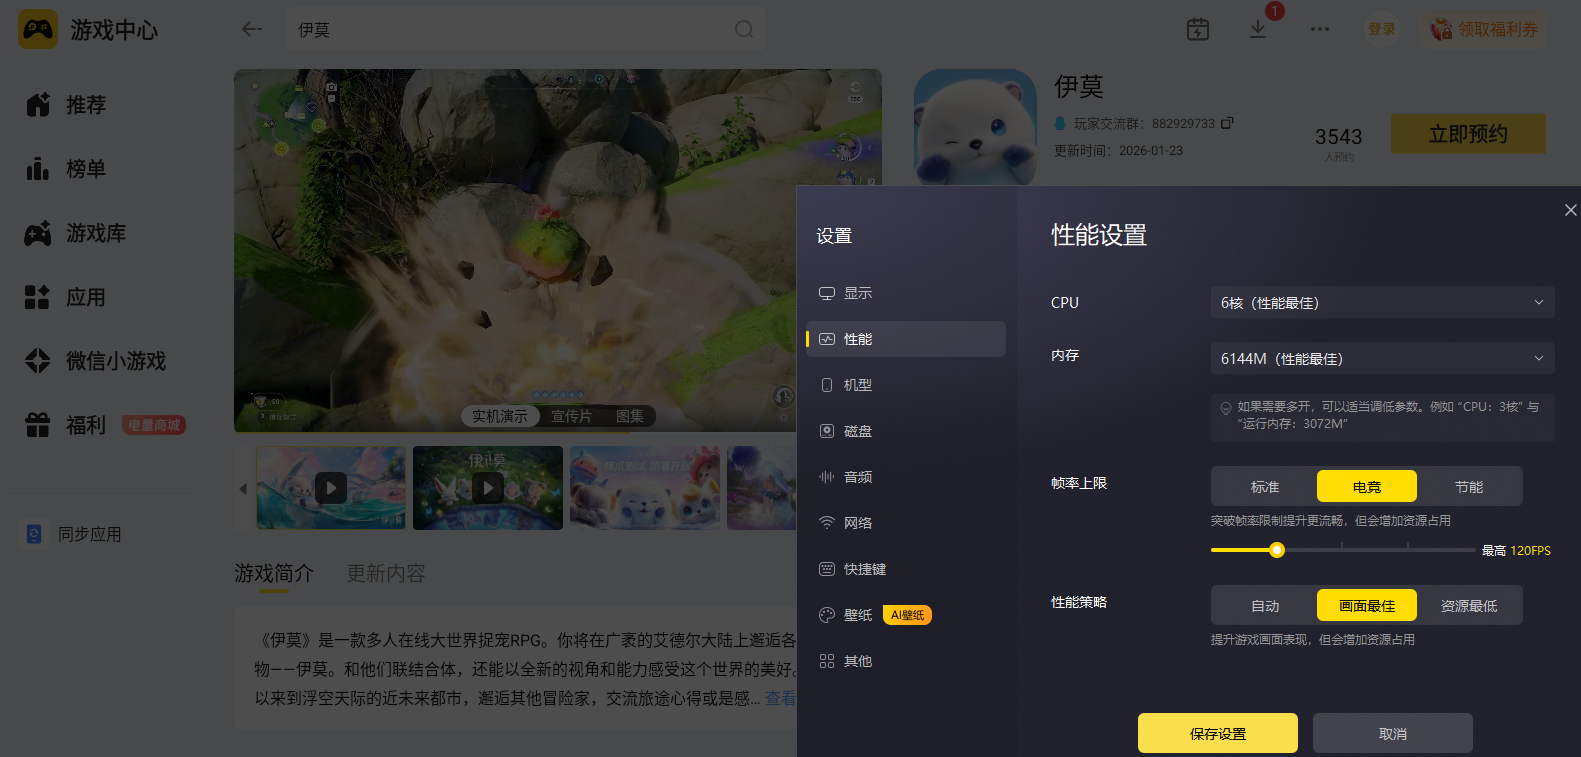
Task: Open the downloads icon with red badge
Action: pyautogui.click(x=1258, y=30)
